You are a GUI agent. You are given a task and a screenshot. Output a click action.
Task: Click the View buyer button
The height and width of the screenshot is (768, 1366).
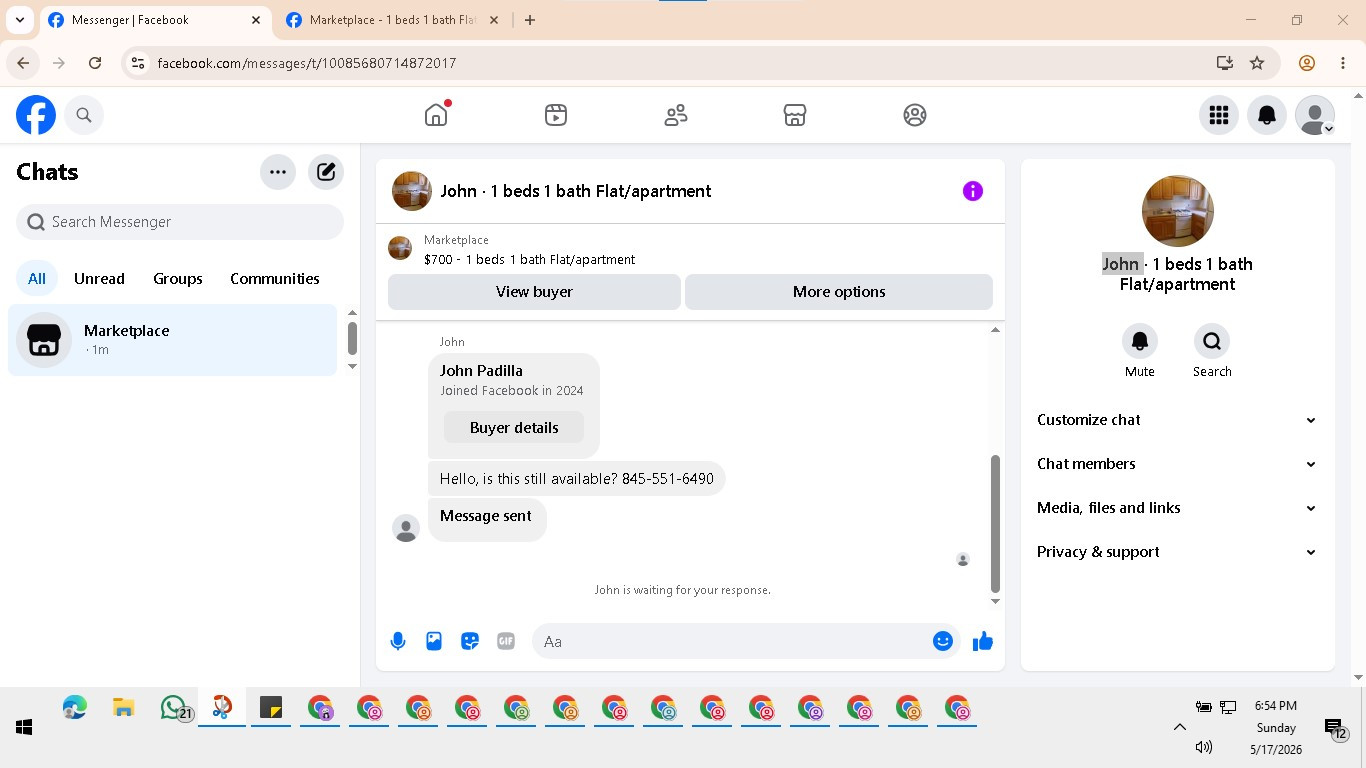coord(534,292)
